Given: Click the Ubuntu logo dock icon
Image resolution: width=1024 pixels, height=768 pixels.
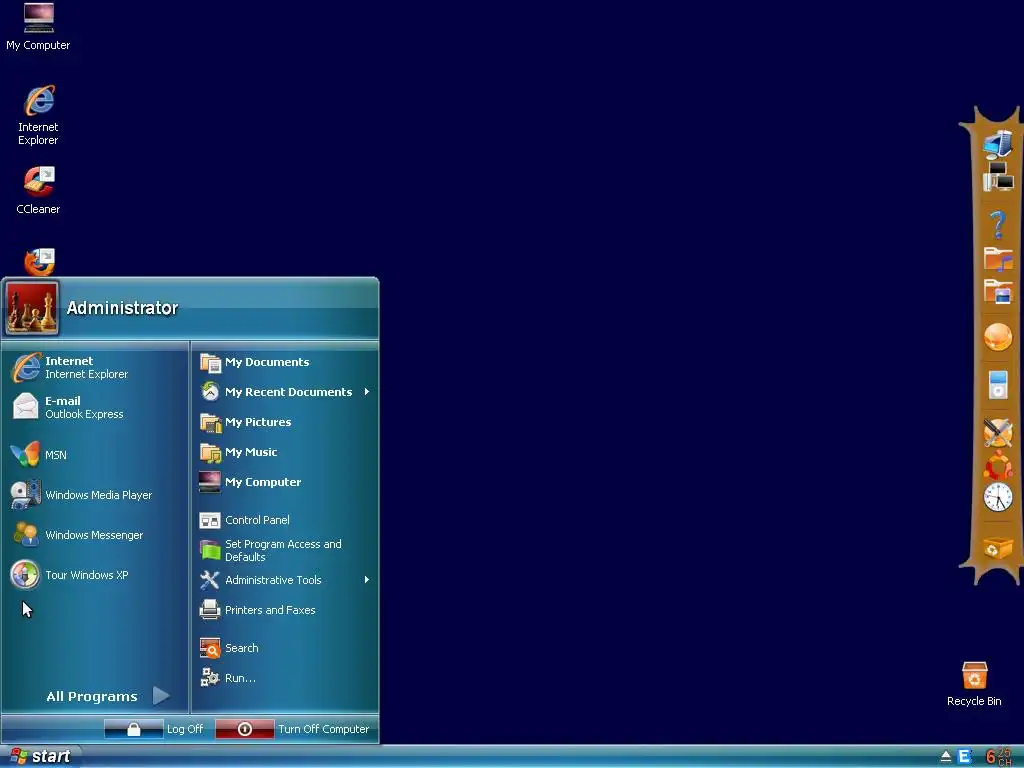Looking at the screenshot, I should pyautogui.click(x=998, y=465).
